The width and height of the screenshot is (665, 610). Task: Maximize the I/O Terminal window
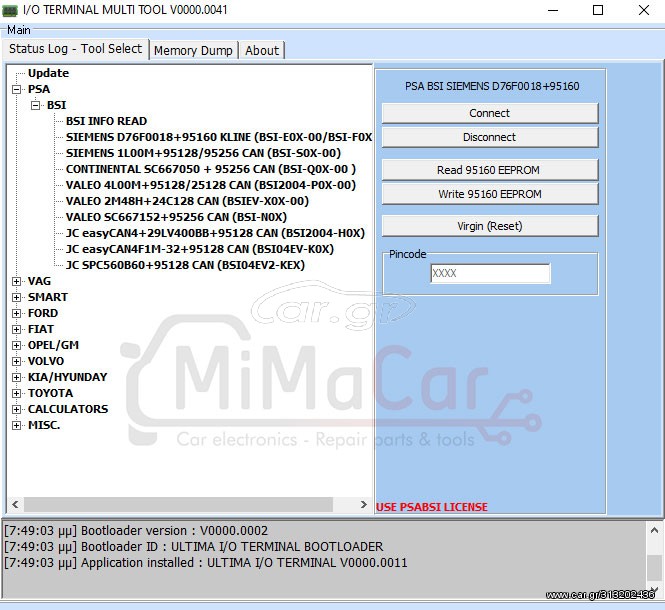[598, 10]
